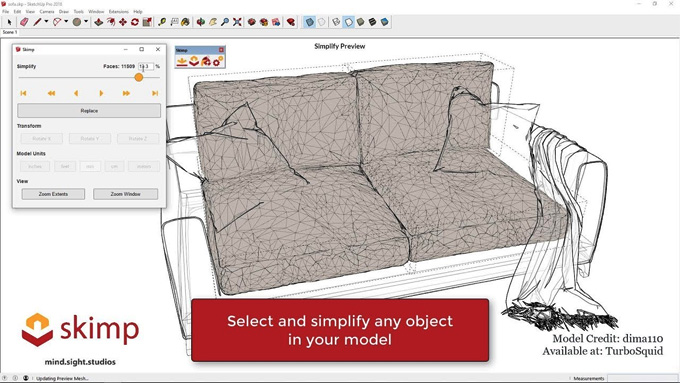Image resolution: width=680 pixels, height=383 pixels.
Task: Activate the Orbit camera tool
Action: coord(201,22)
